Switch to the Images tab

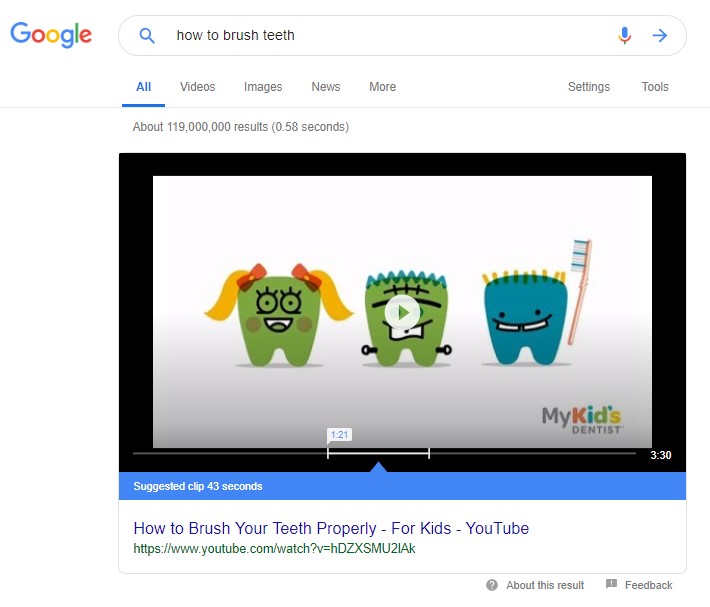click(263, 87)
